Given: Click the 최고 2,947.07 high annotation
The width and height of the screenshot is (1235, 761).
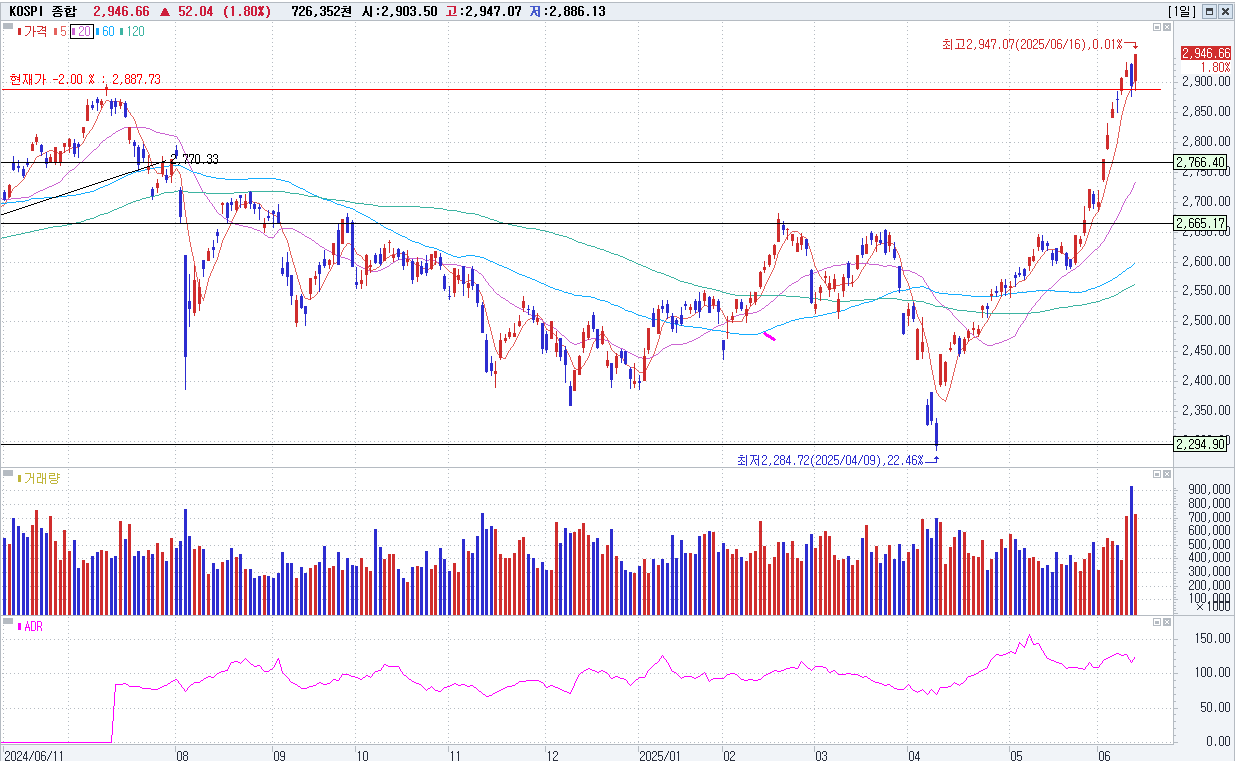Looking at the screenshot, I should point(1040,45).
